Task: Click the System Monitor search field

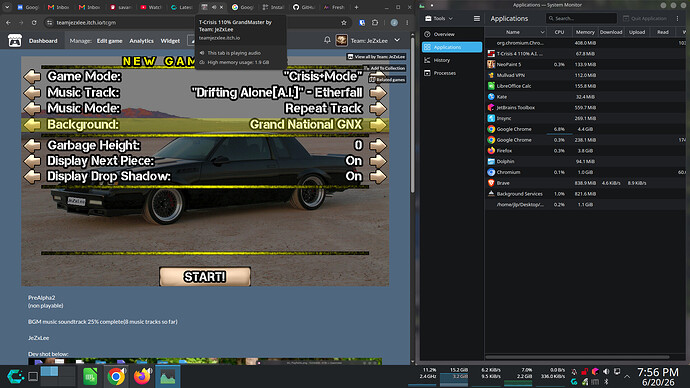Action: point(581,18)
